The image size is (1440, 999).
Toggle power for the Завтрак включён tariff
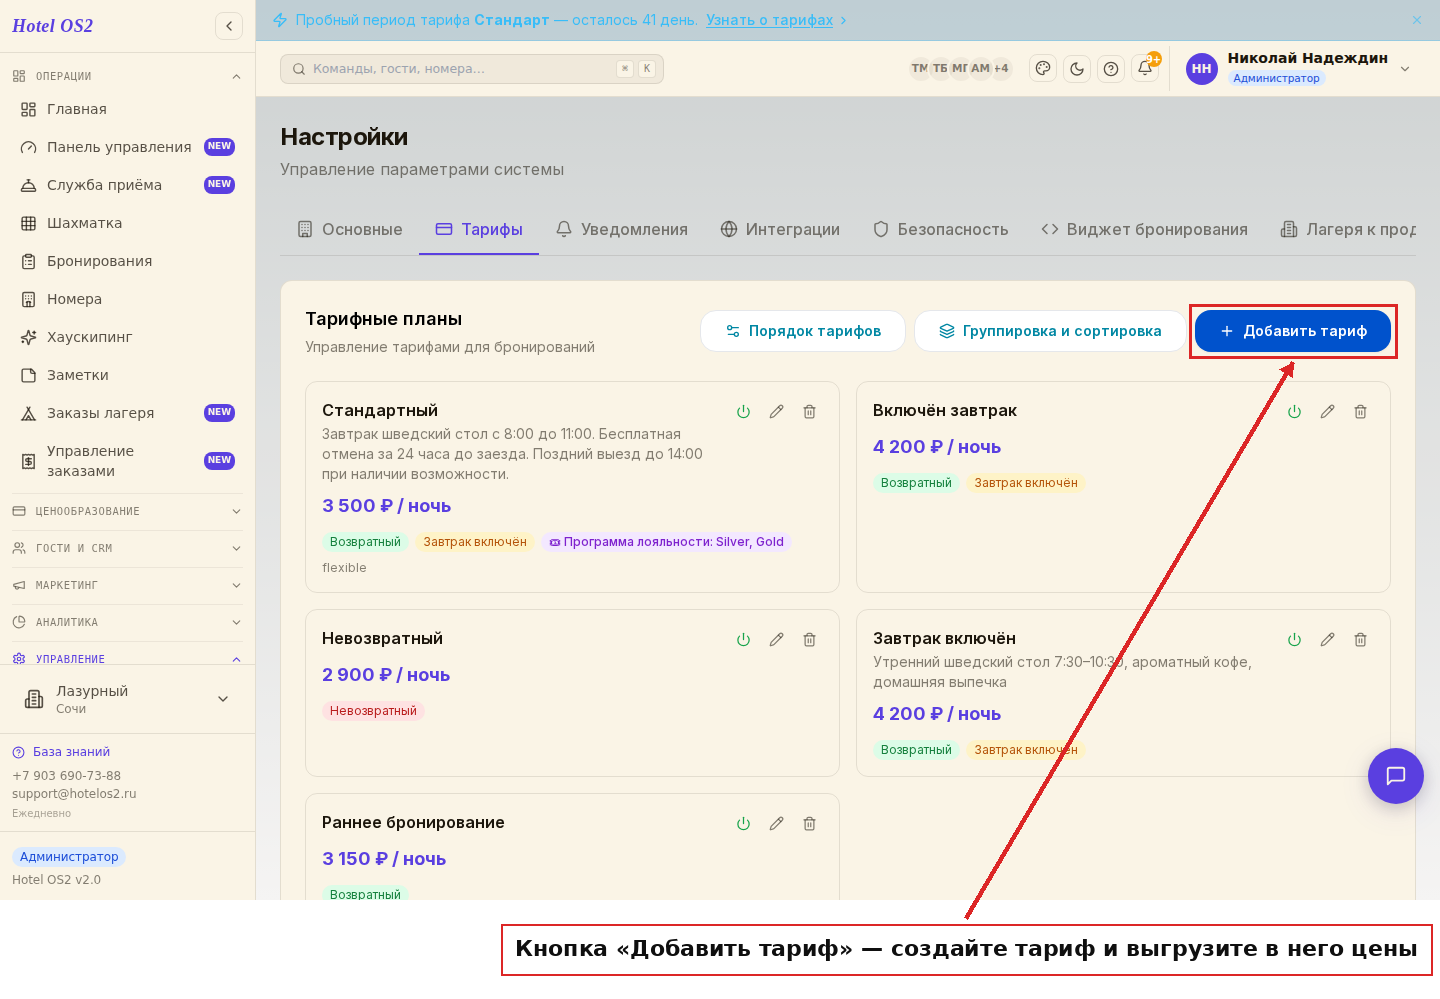pos(1294,640)
